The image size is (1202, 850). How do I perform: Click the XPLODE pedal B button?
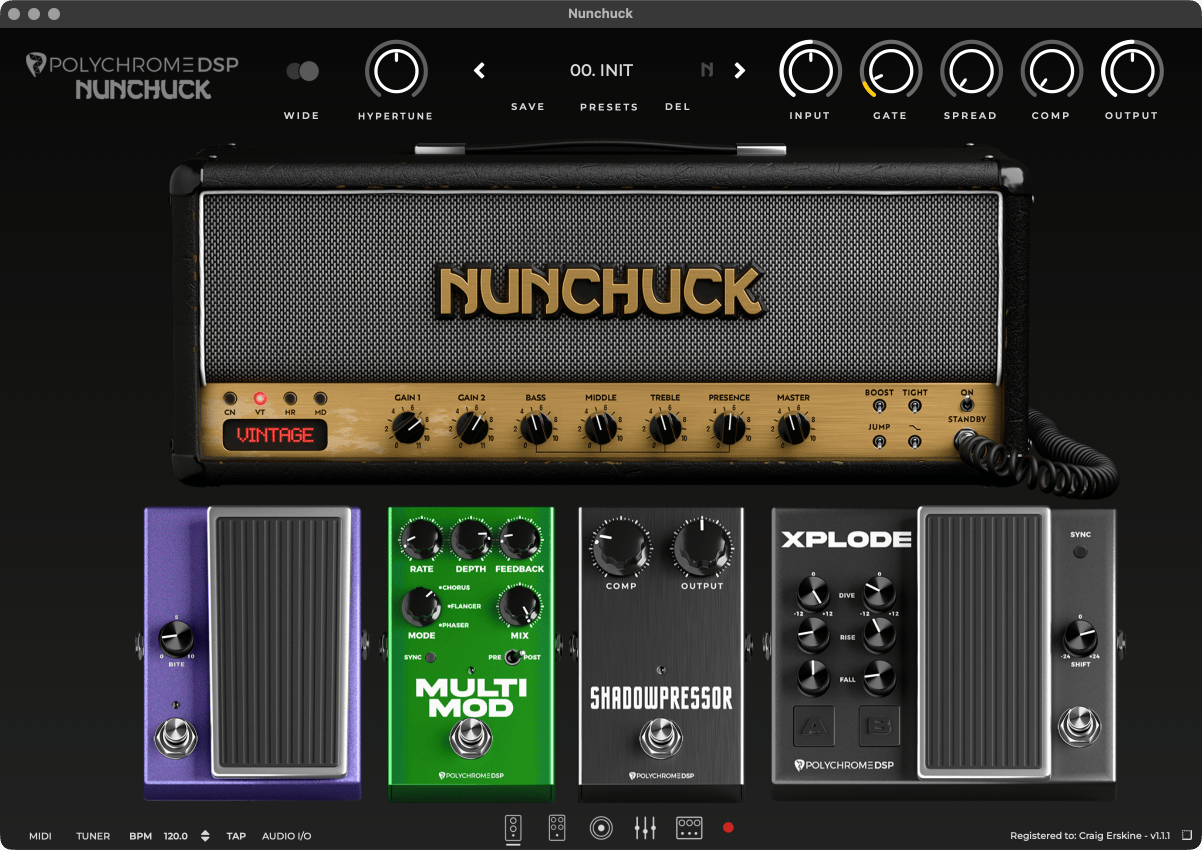pos(879,727)
